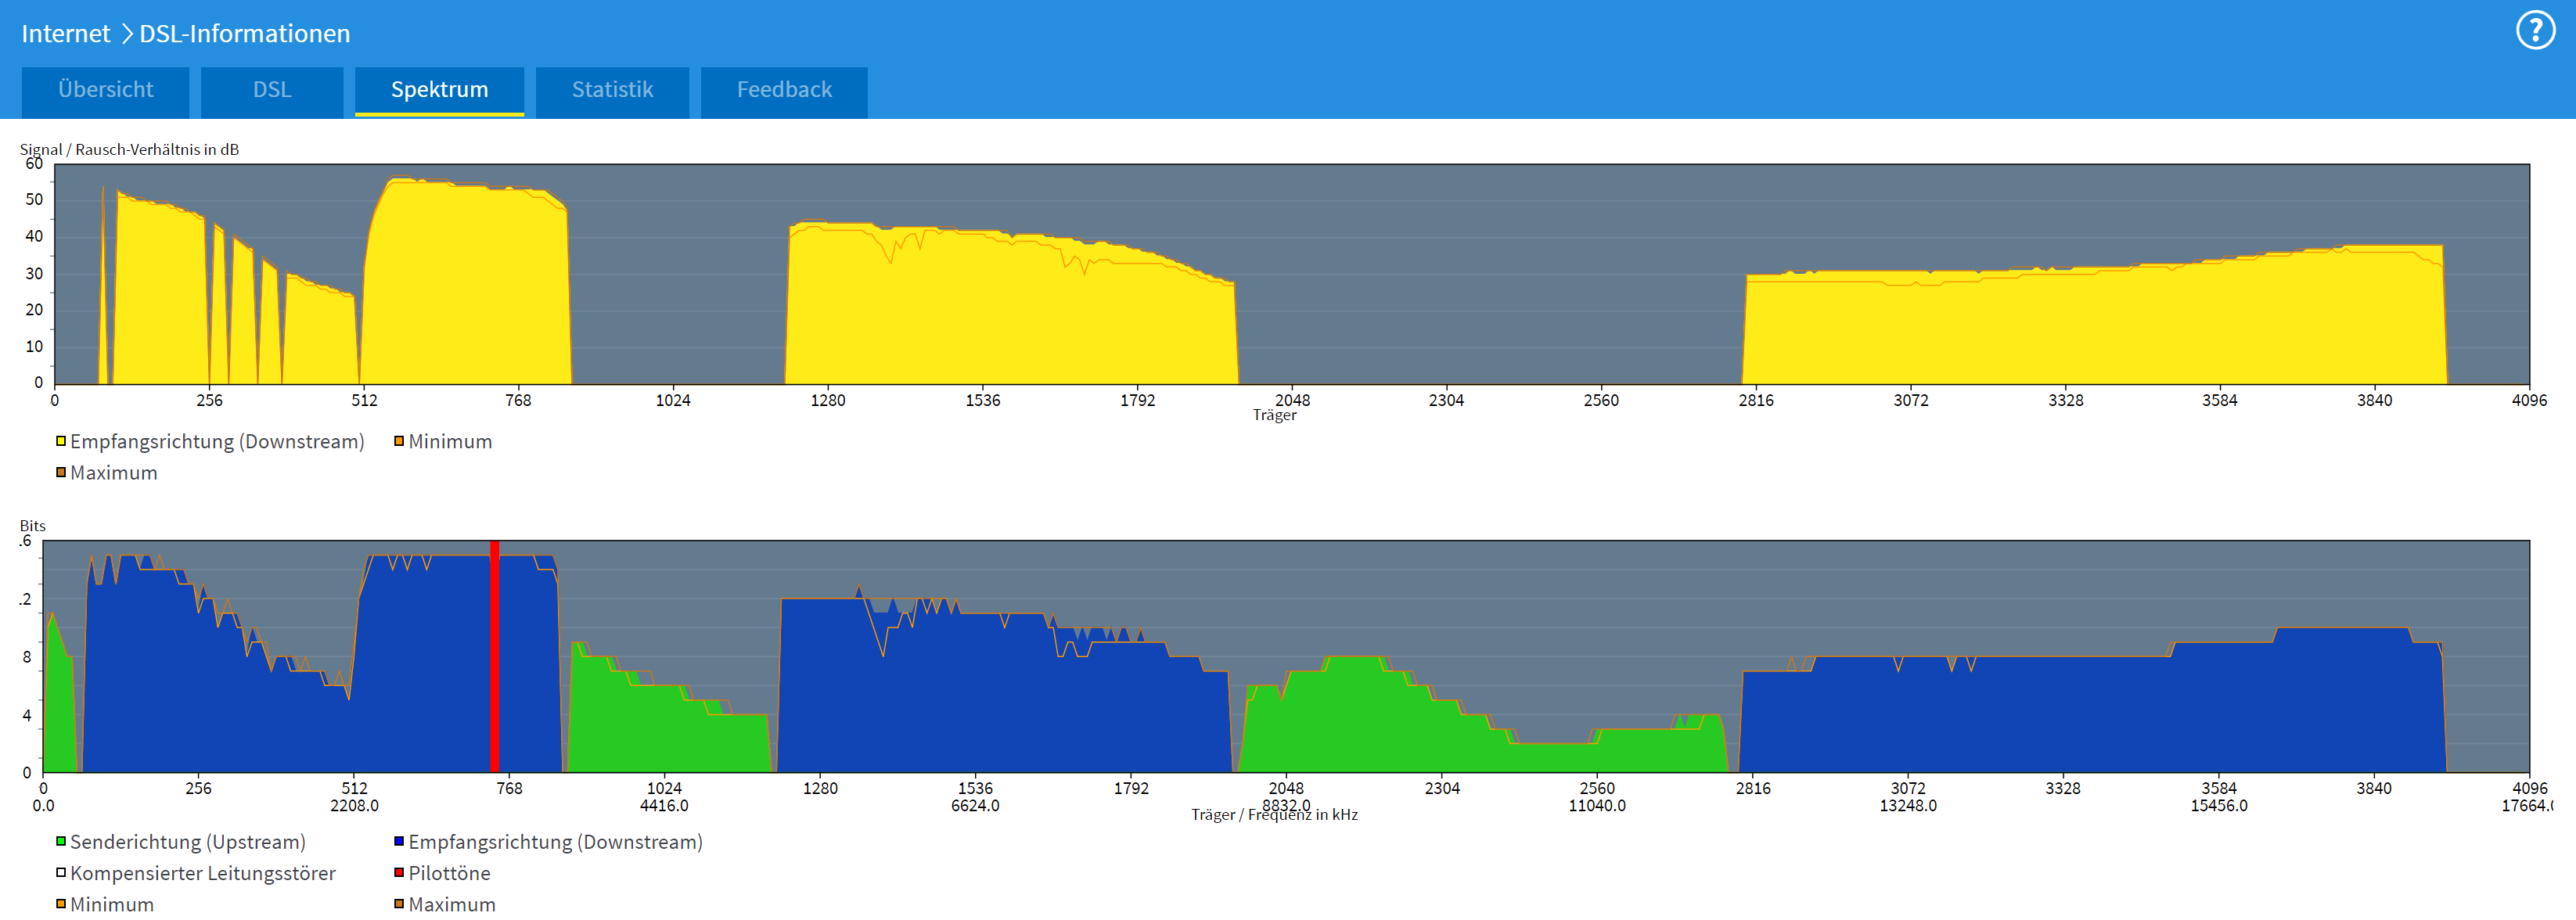Click the DSL-Informationen breadcrumb title
This screenshot has width=2576, height=920.
[244, 34]
